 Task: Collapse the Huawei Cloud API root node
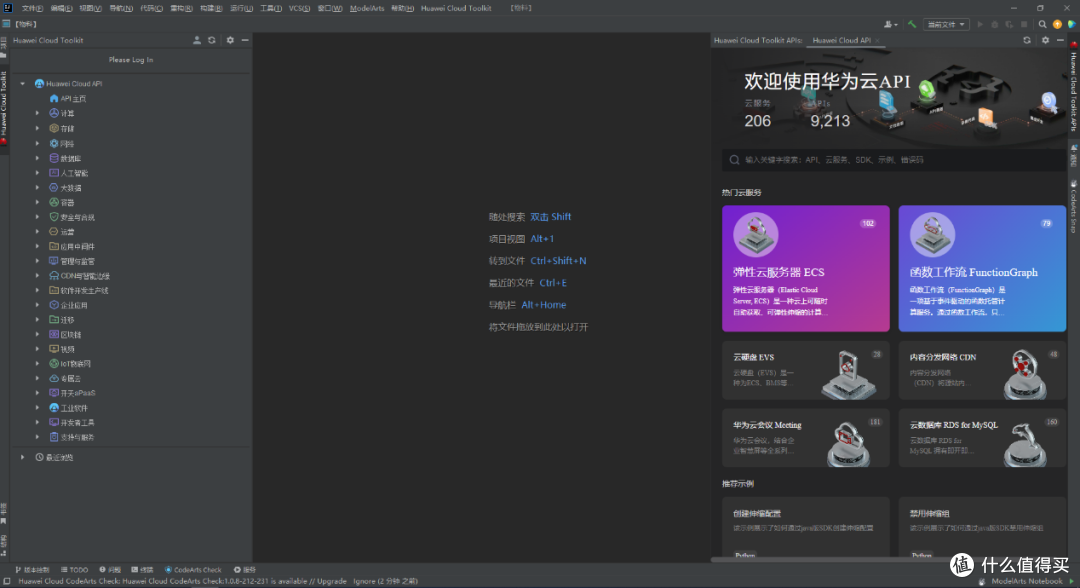(23, 84)
